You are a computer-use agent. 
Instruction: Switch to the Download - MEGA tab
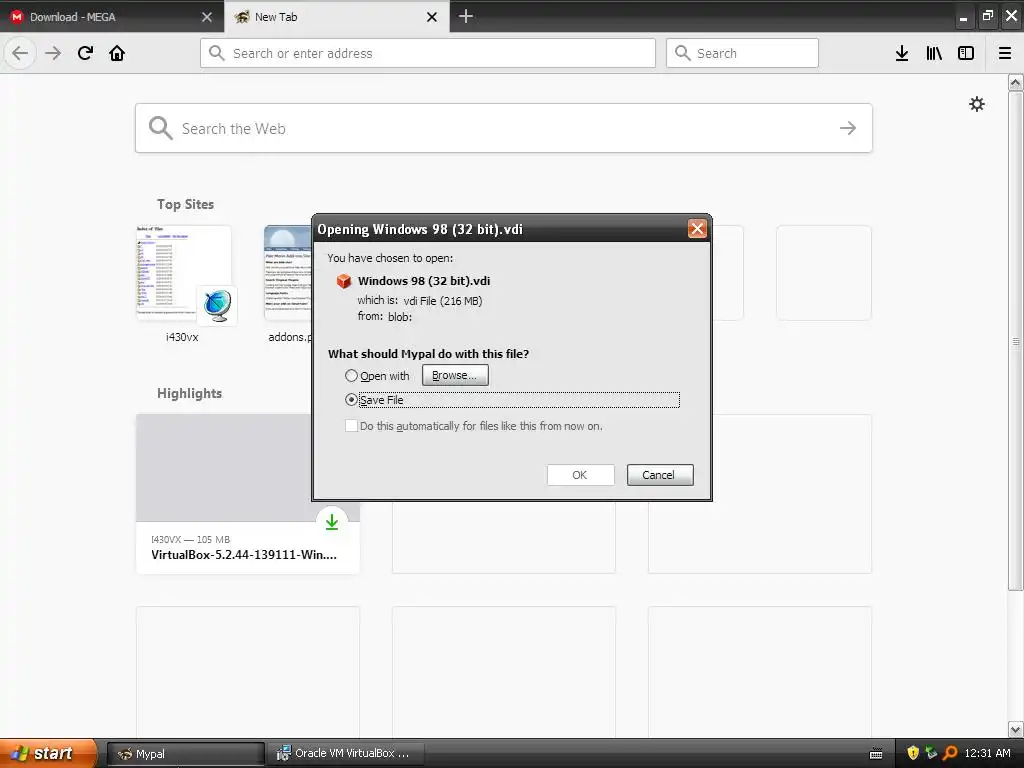pos(112,17)
